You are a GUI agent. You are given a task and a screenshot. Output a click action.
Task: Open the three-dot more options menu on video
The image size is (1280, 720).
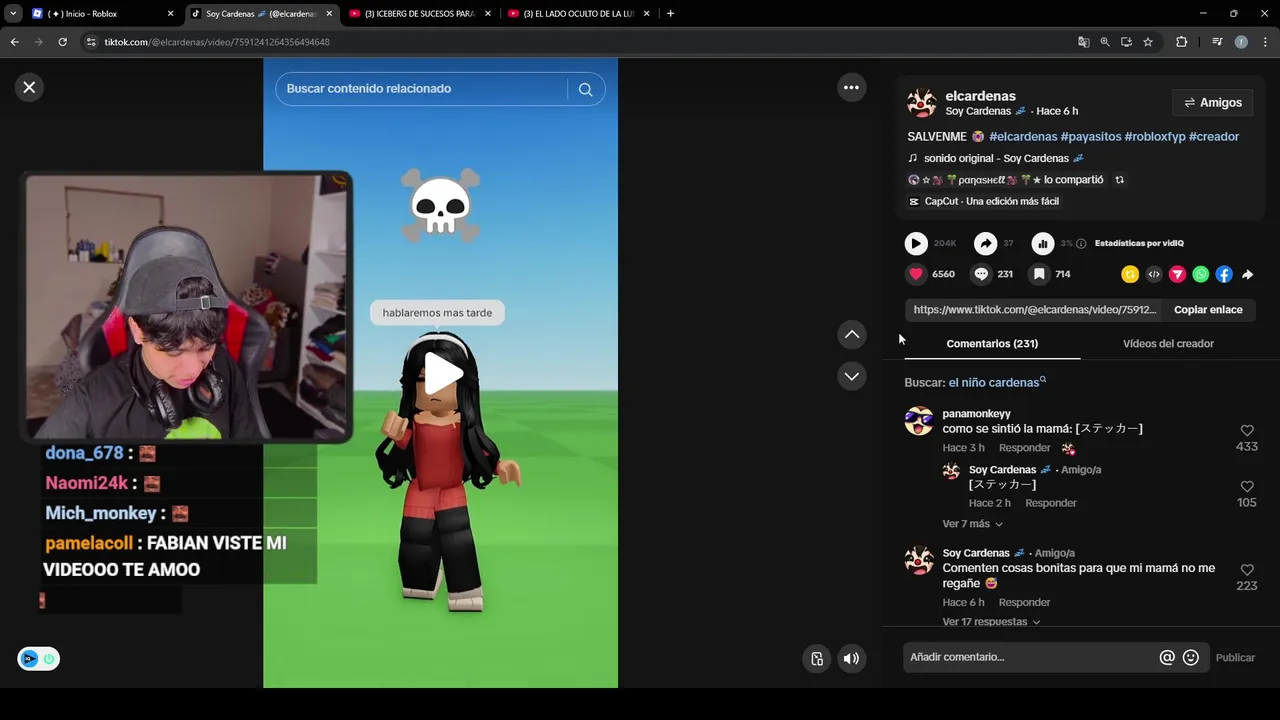click(x=851, y=88)
